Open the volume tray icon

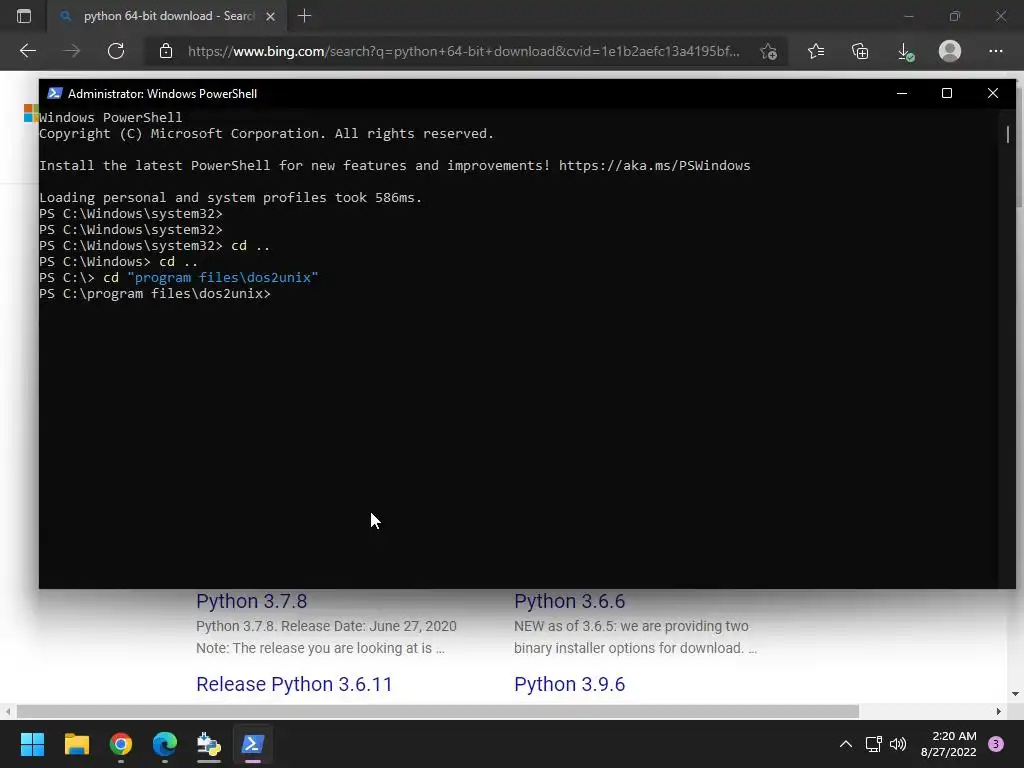point(898,744)
